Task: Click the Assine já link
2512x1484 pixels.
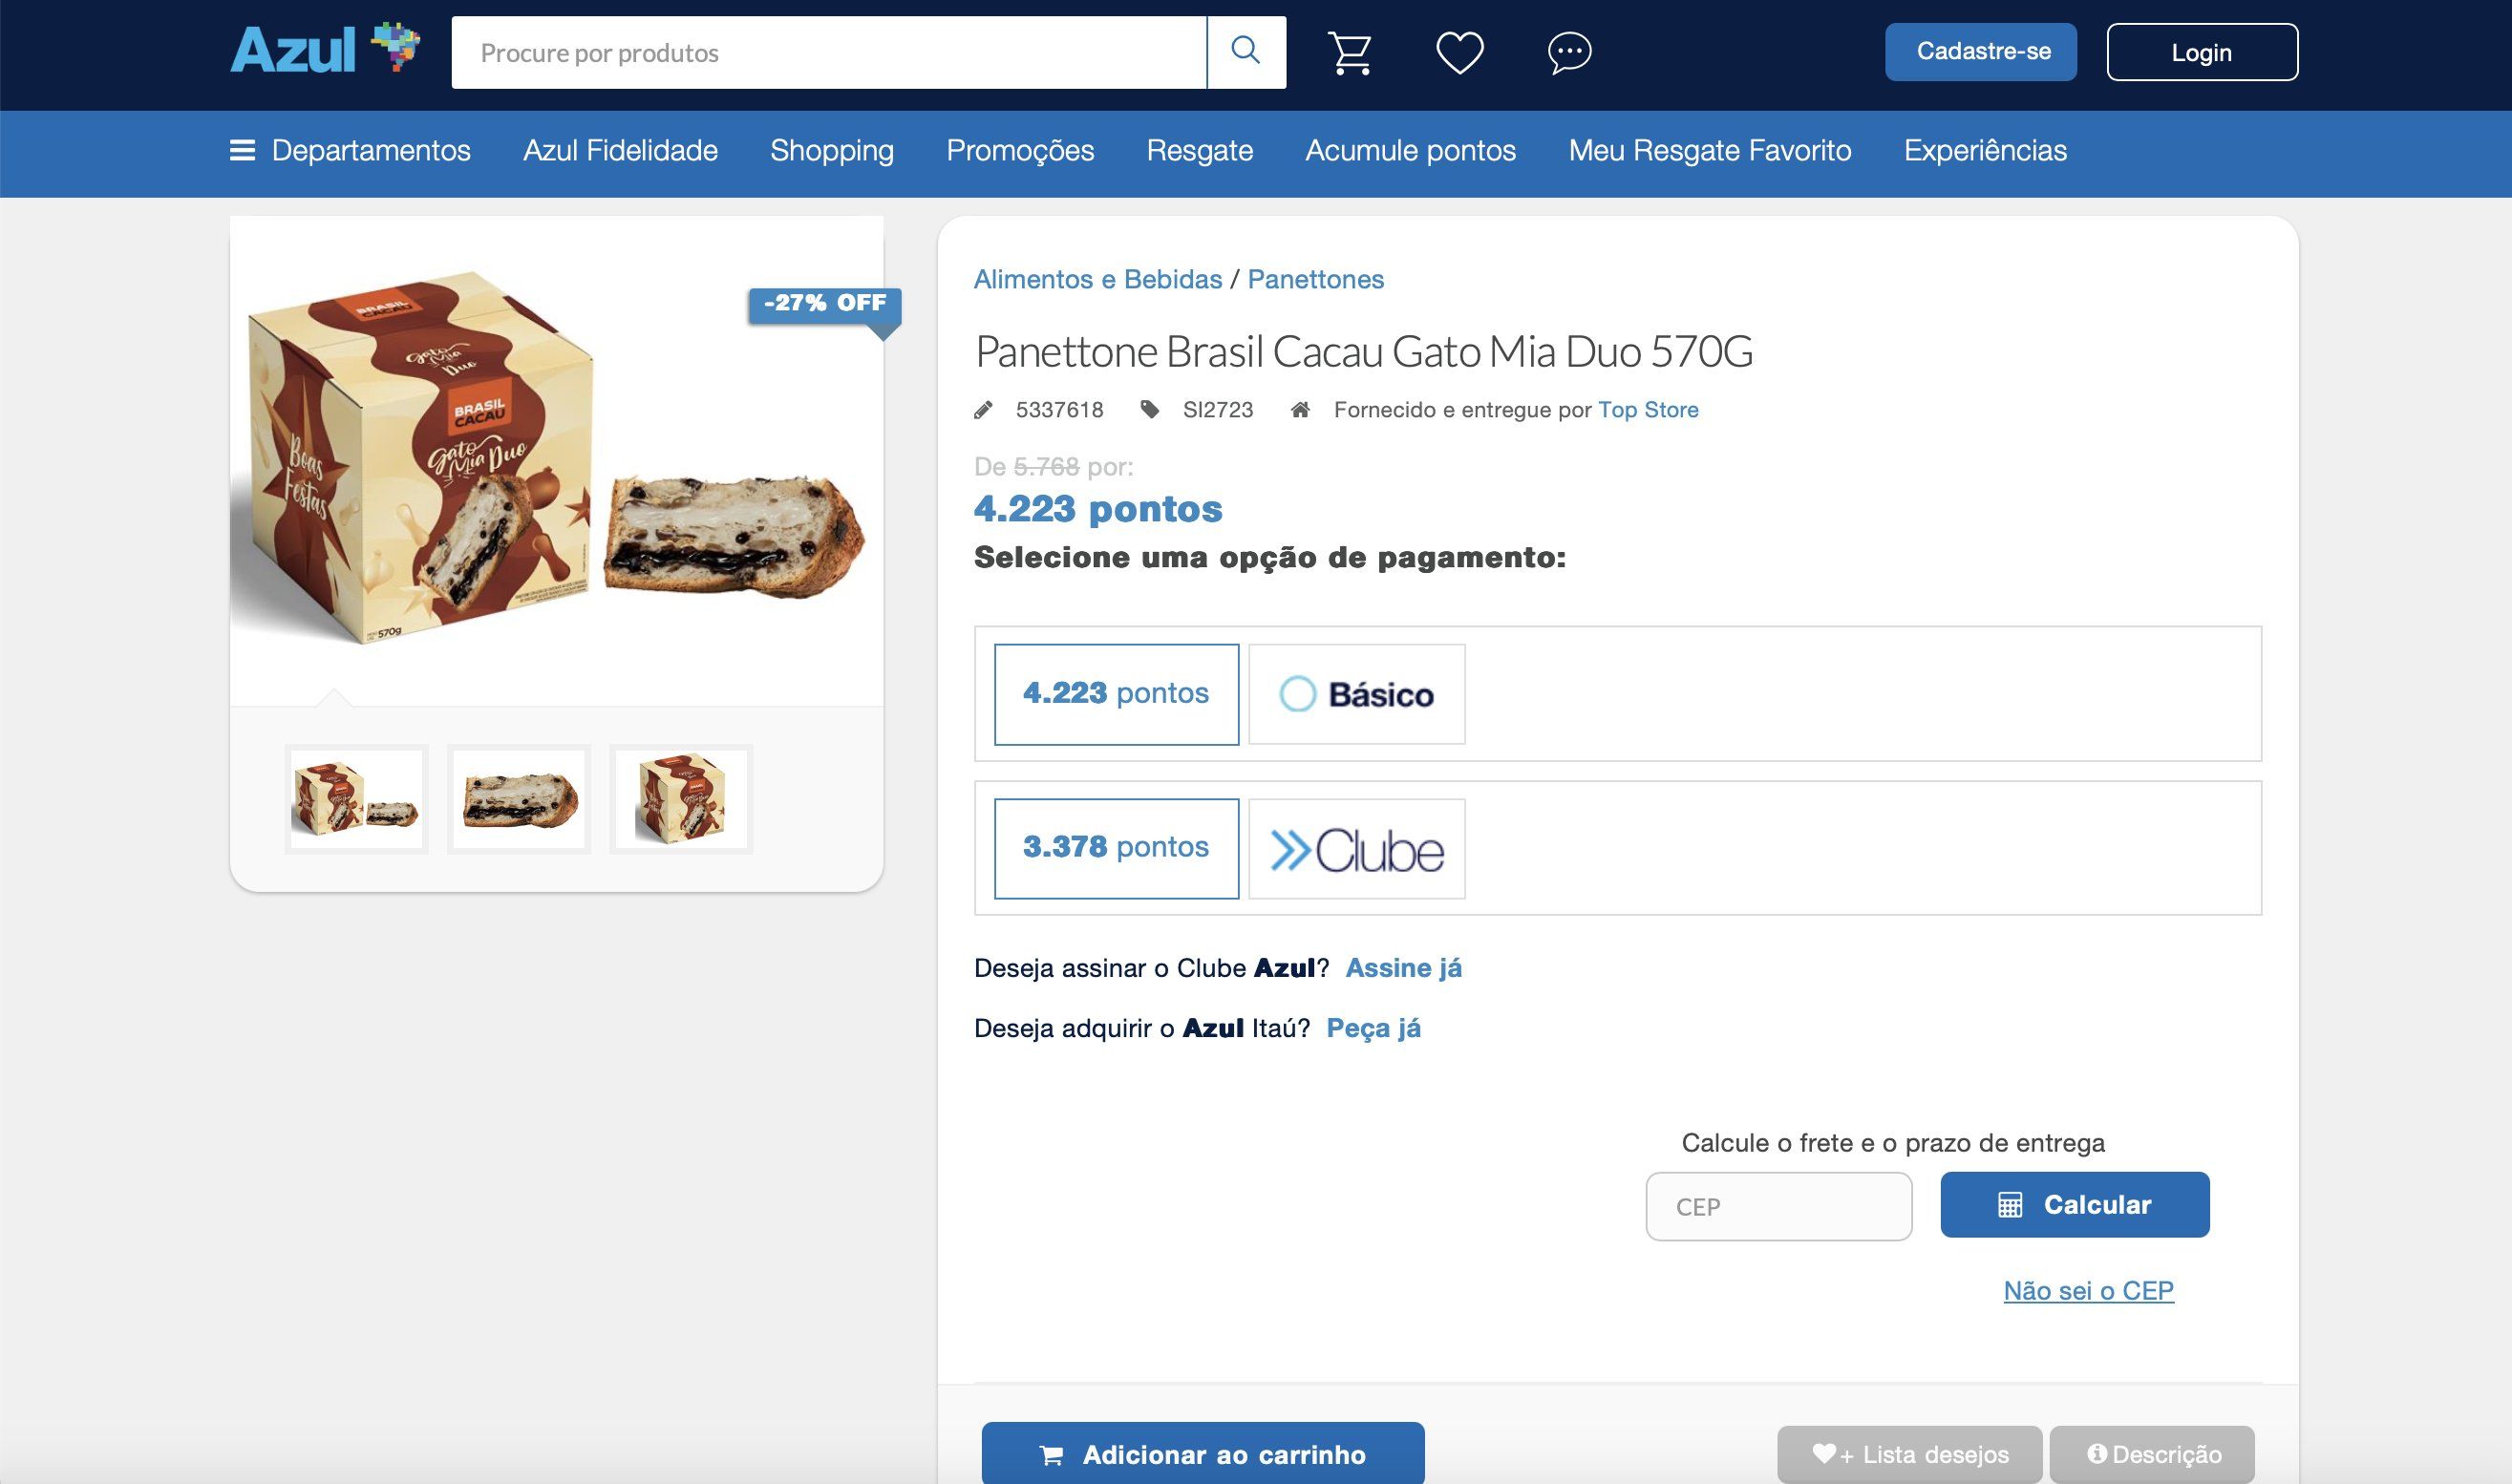Action: [1404, 968]
